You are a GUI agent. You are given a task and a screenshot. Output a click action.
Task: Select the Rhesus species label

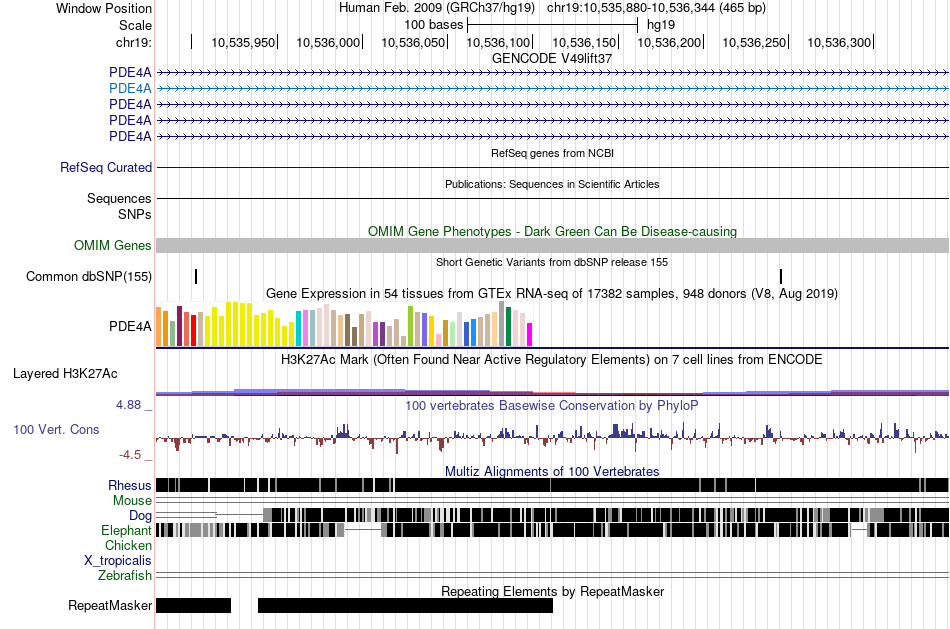click(x=130, y=485)
